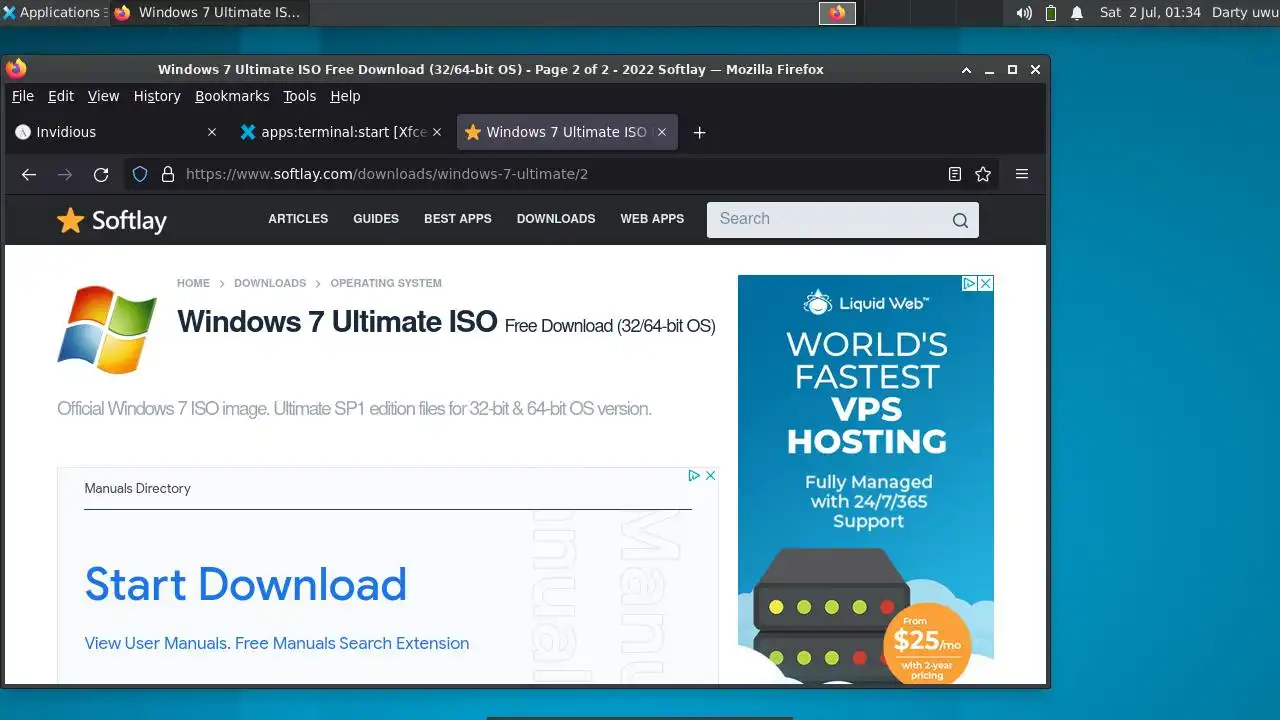
Task: Open GUIDES in Softlay navigation
Action: click(376, 219)
